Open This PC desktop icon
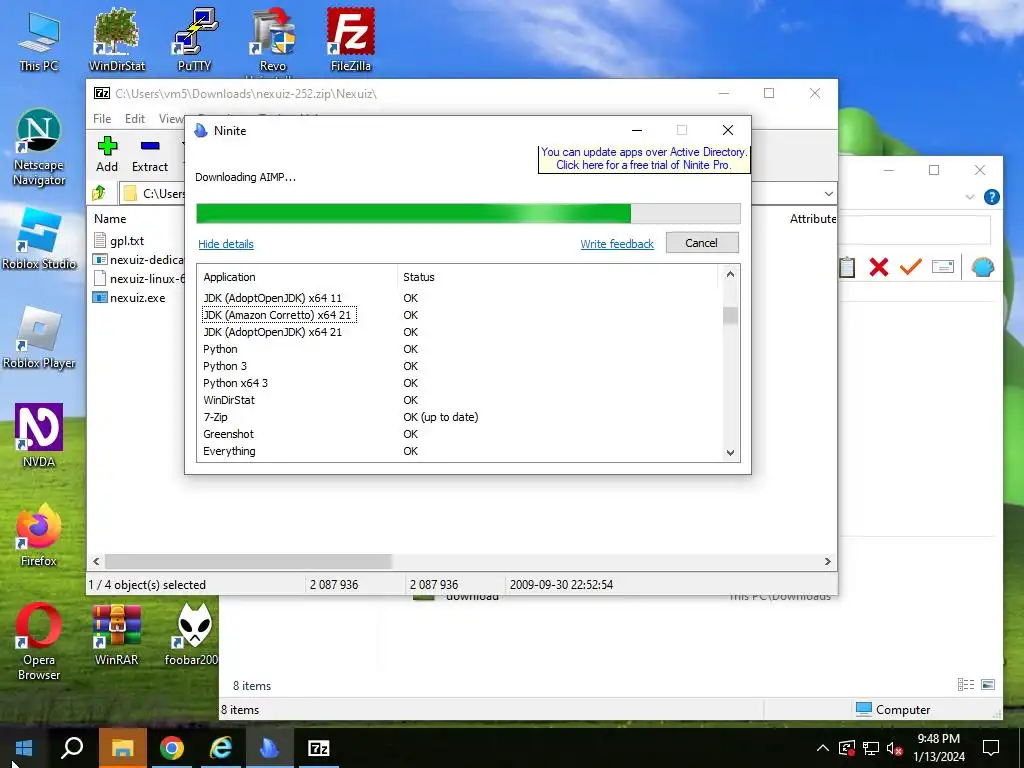This screenshot has height=768, width=1024. [39, 41]
